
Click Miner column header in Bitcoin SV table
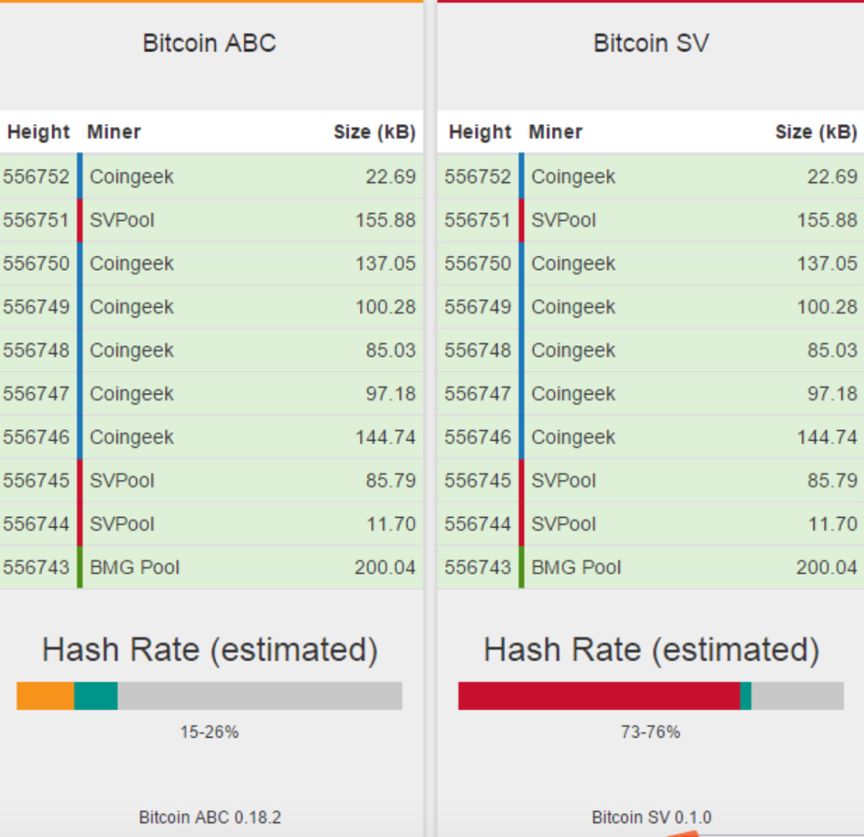coord(555,132)
